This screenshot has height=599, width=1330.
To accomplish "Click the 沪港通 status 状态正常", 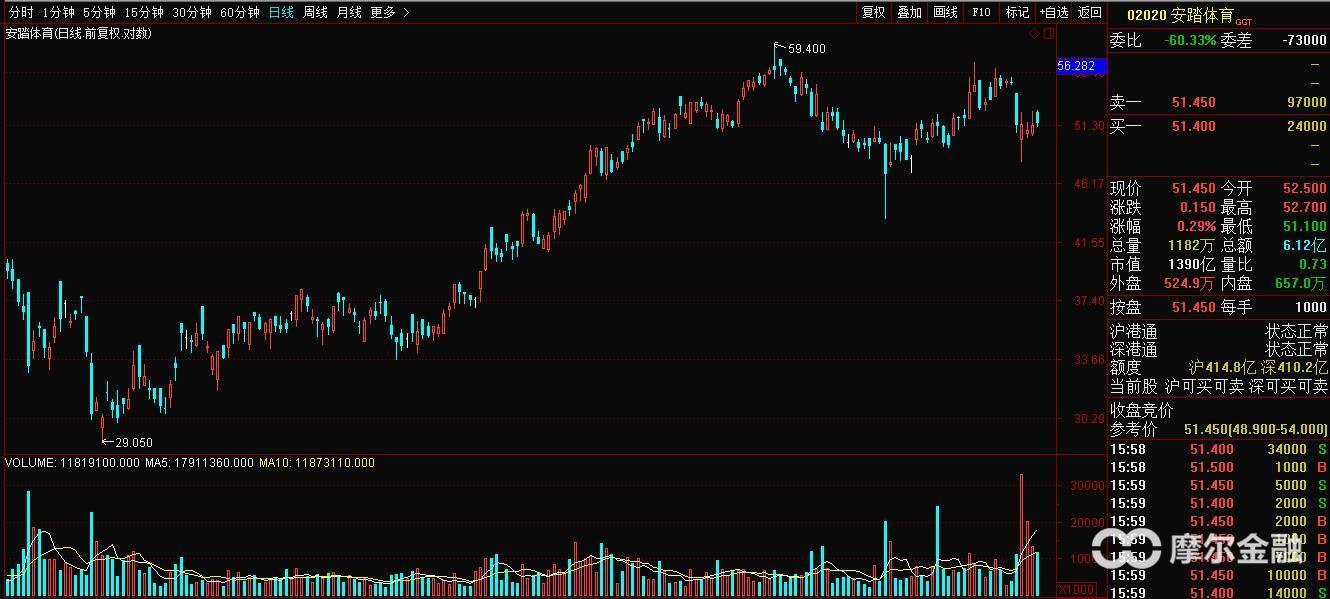I will point(1297,331).
